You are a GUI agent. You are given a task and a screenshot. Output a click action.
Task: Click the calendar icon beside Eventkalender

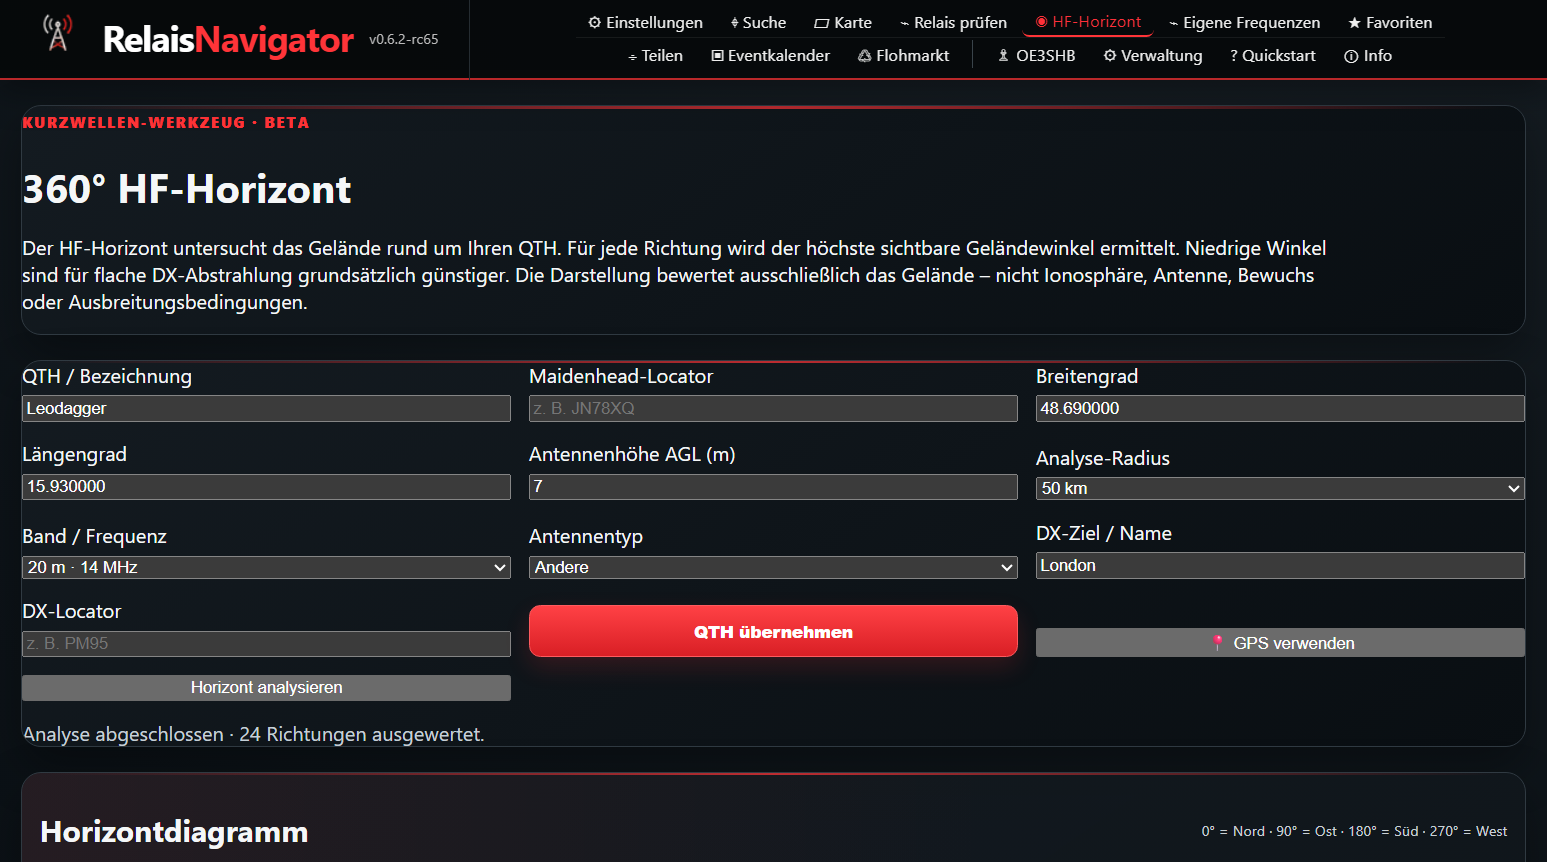point(717,56)
